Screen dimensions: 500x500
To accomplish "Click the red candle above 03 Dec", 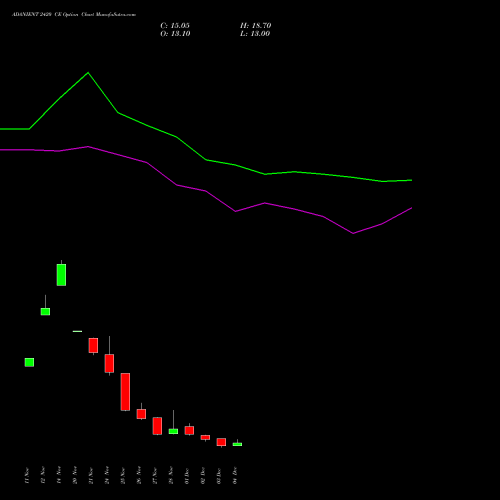I will coord(221,442).
